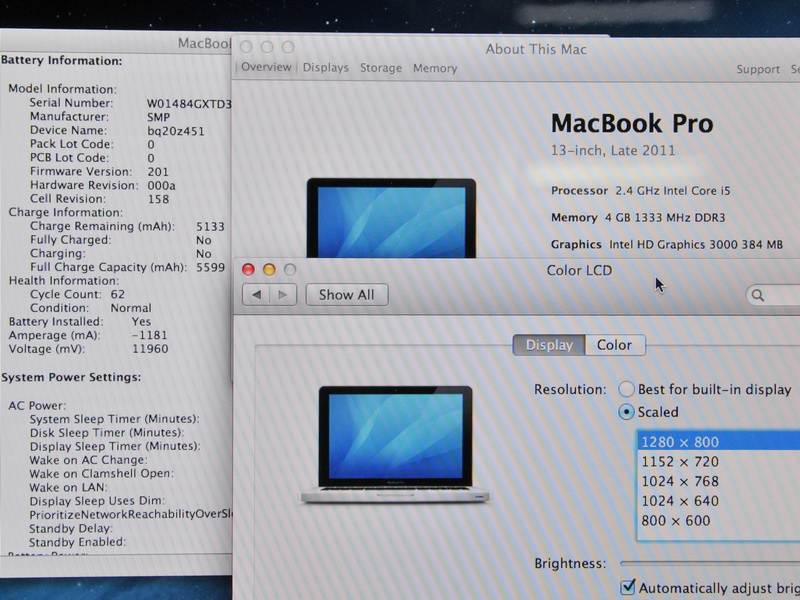The height and width of the screenshot is (600, 800).
Task: Choose 1280 × 800 resolution
Action: click(718, 442)
